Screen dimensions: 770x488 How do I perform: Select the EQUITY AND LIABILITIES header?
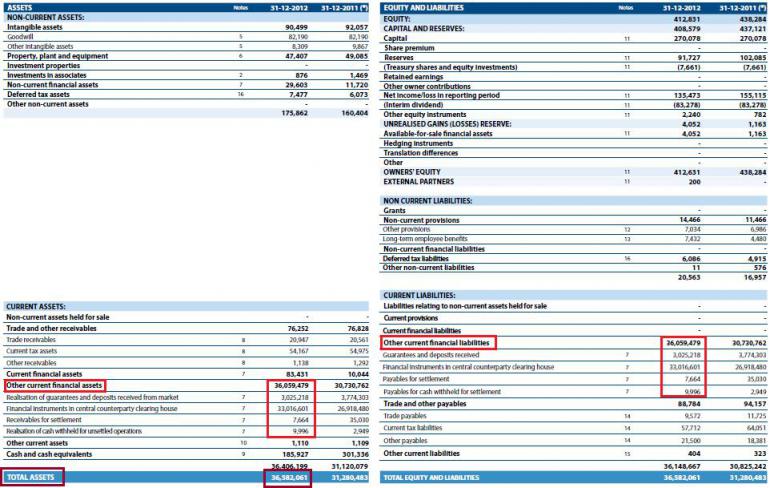pyautogui.click(x=423, y=8)
